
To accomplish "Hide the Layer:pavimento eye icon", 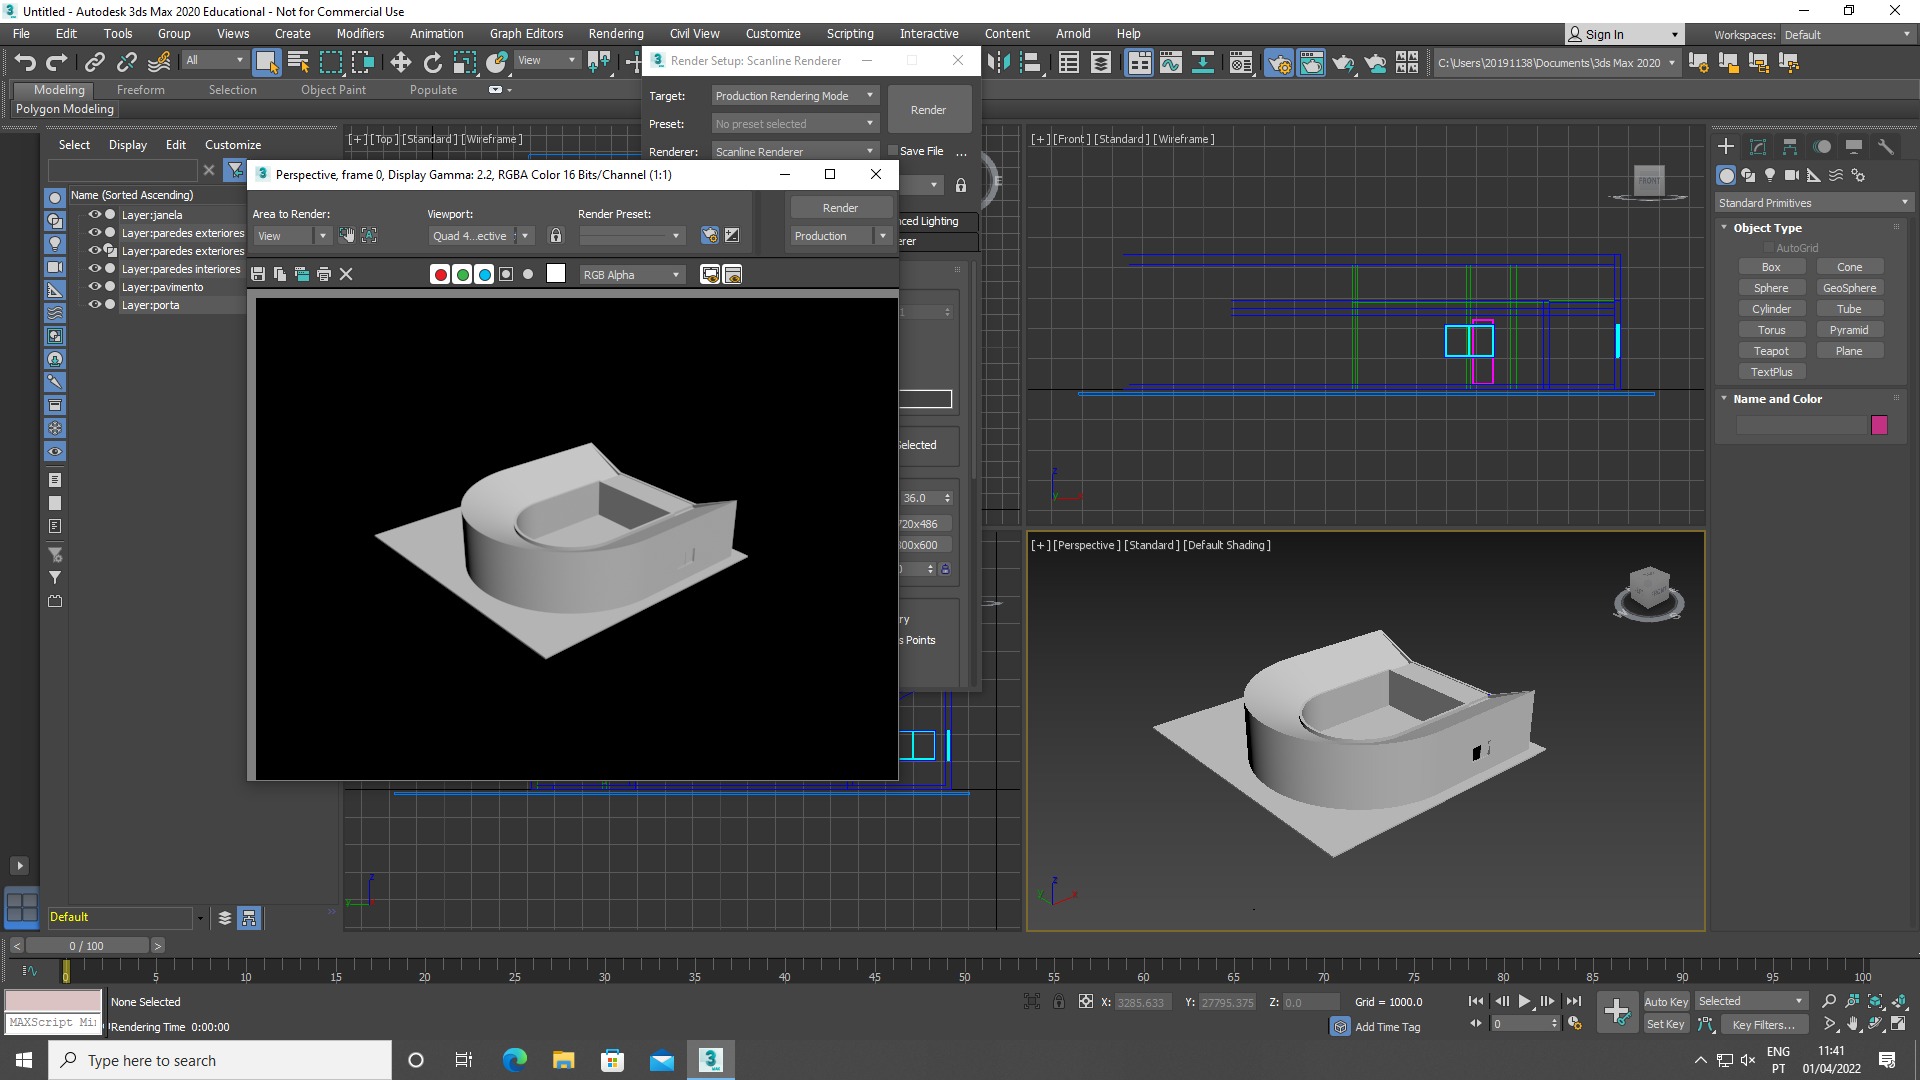I will [x=95, y=286].
